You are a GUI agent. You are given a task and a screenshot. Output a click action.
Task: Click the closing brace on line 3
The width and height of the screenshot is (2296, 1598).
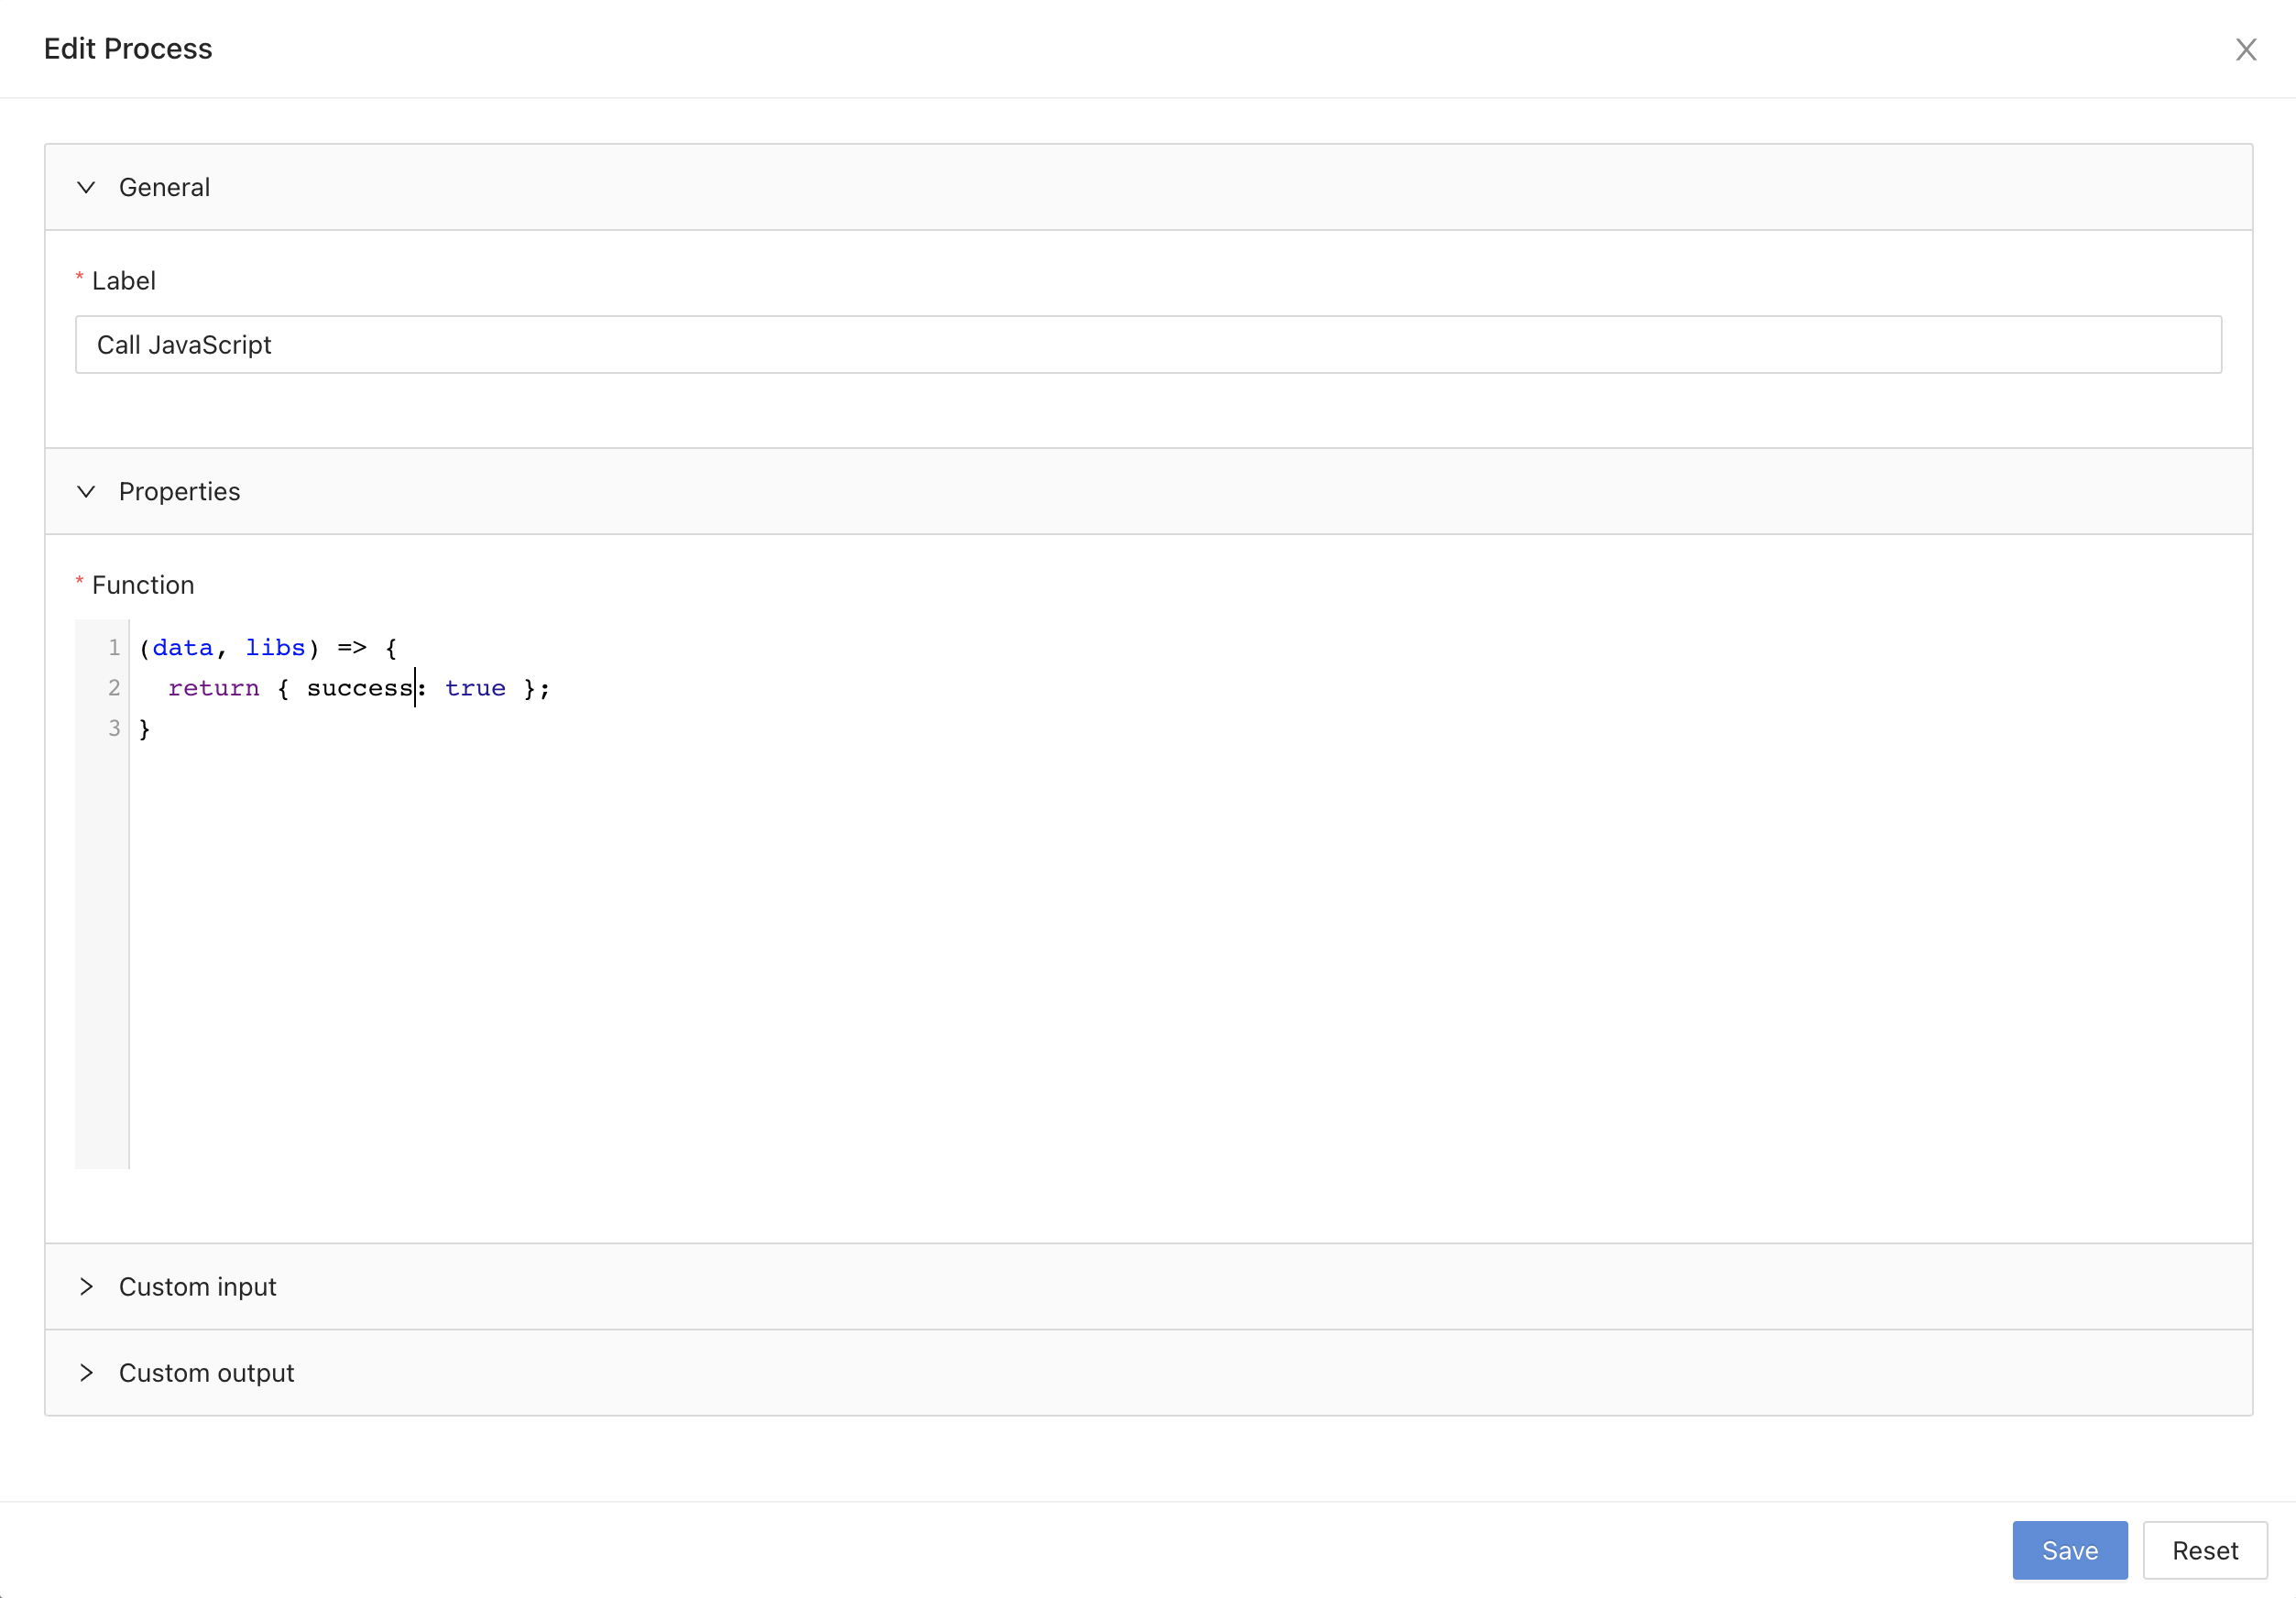tap(145, 728)
